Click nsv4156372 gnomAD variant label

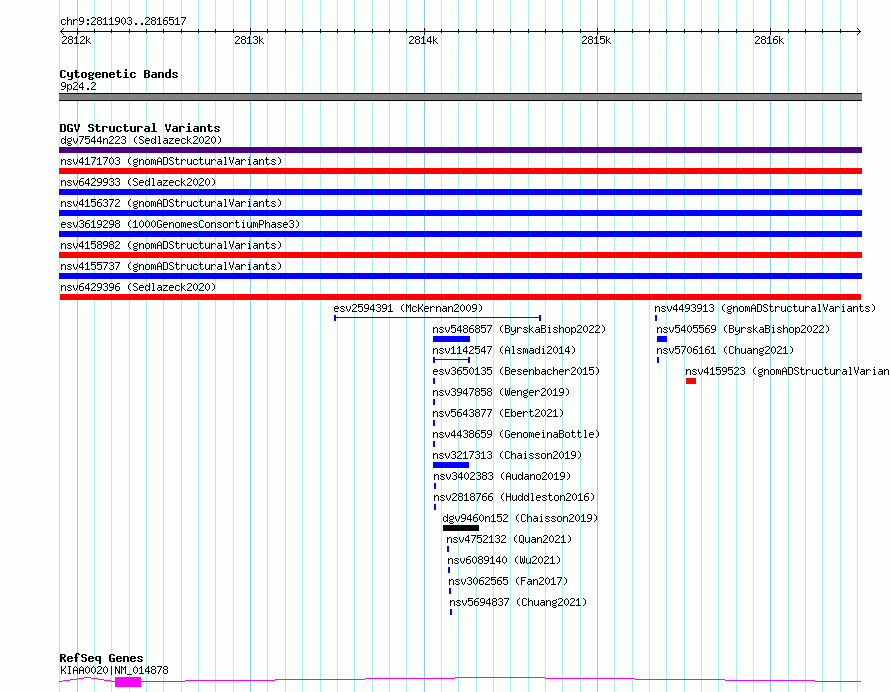click(x=171, y=203)
